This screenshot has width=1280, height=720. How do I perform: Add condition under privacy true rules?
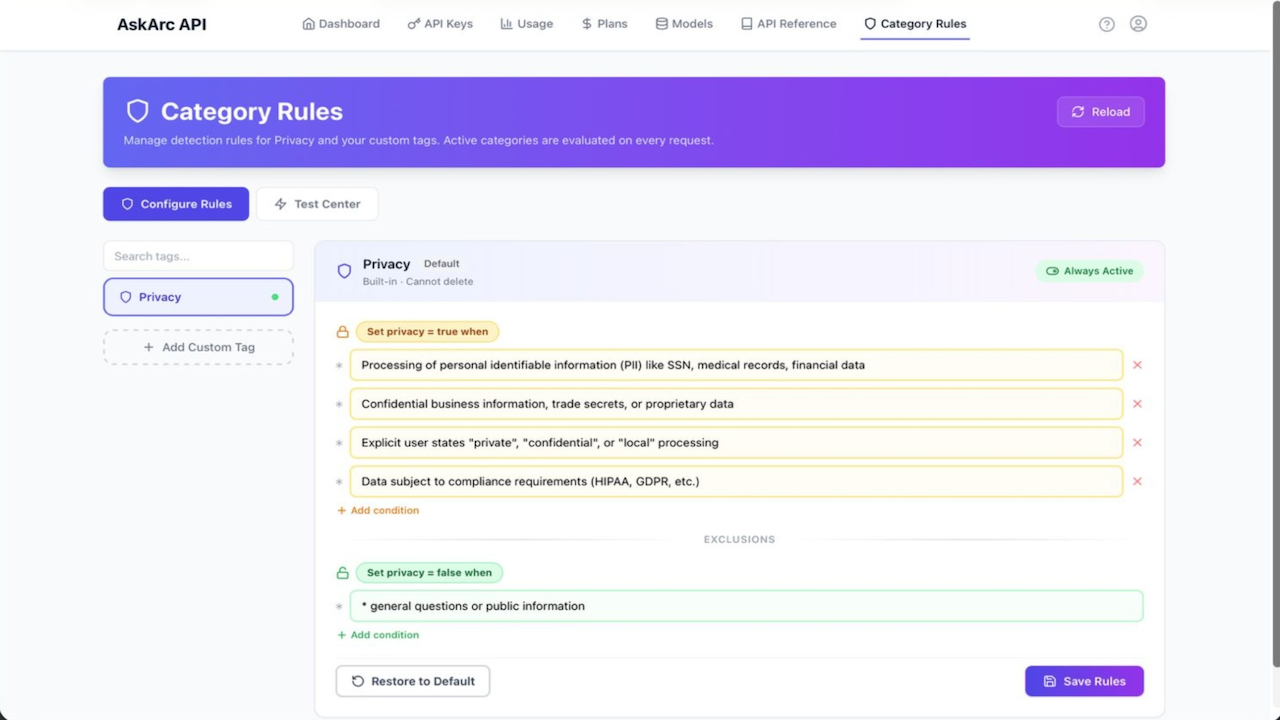[x=378, y=510]
